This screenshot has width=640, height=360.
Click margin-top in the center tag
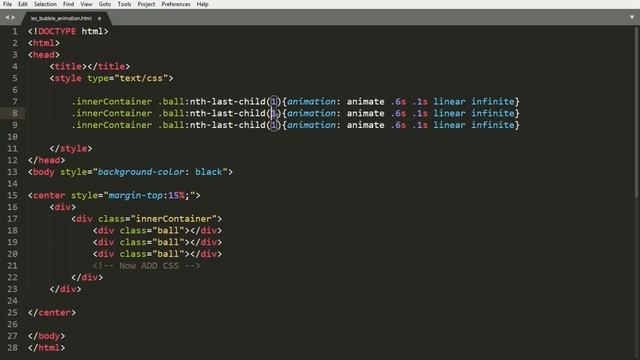tap(136, 196)
